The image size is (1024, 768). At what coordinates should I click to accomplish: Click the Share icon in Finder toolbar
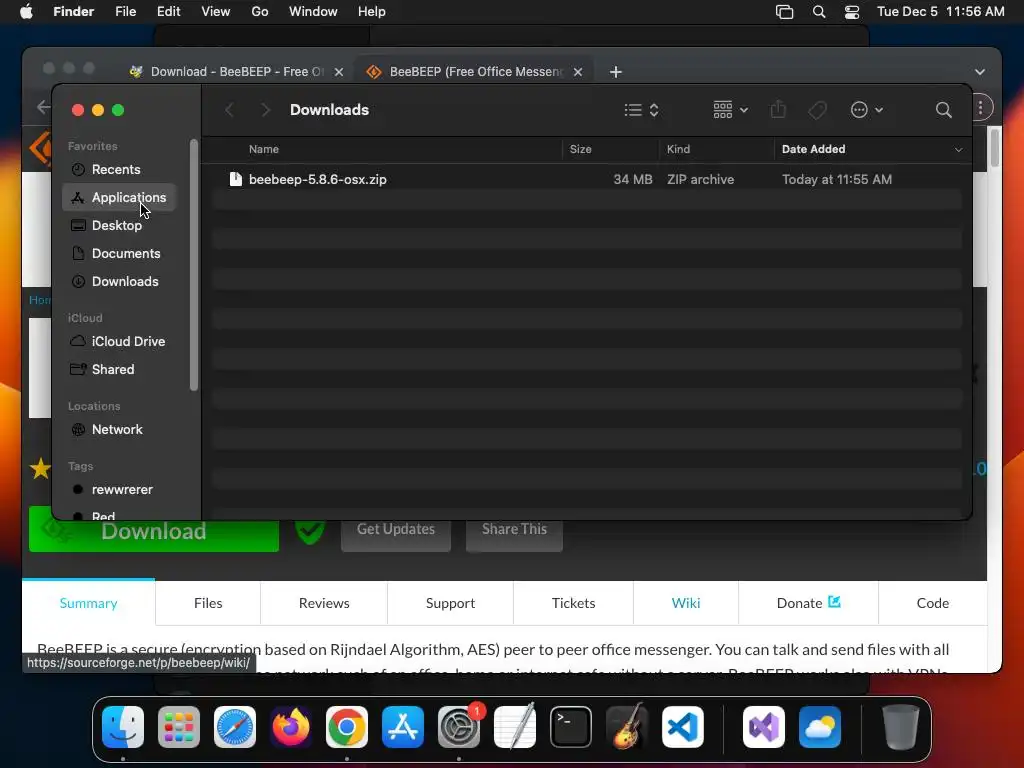(x=778, y=109)
